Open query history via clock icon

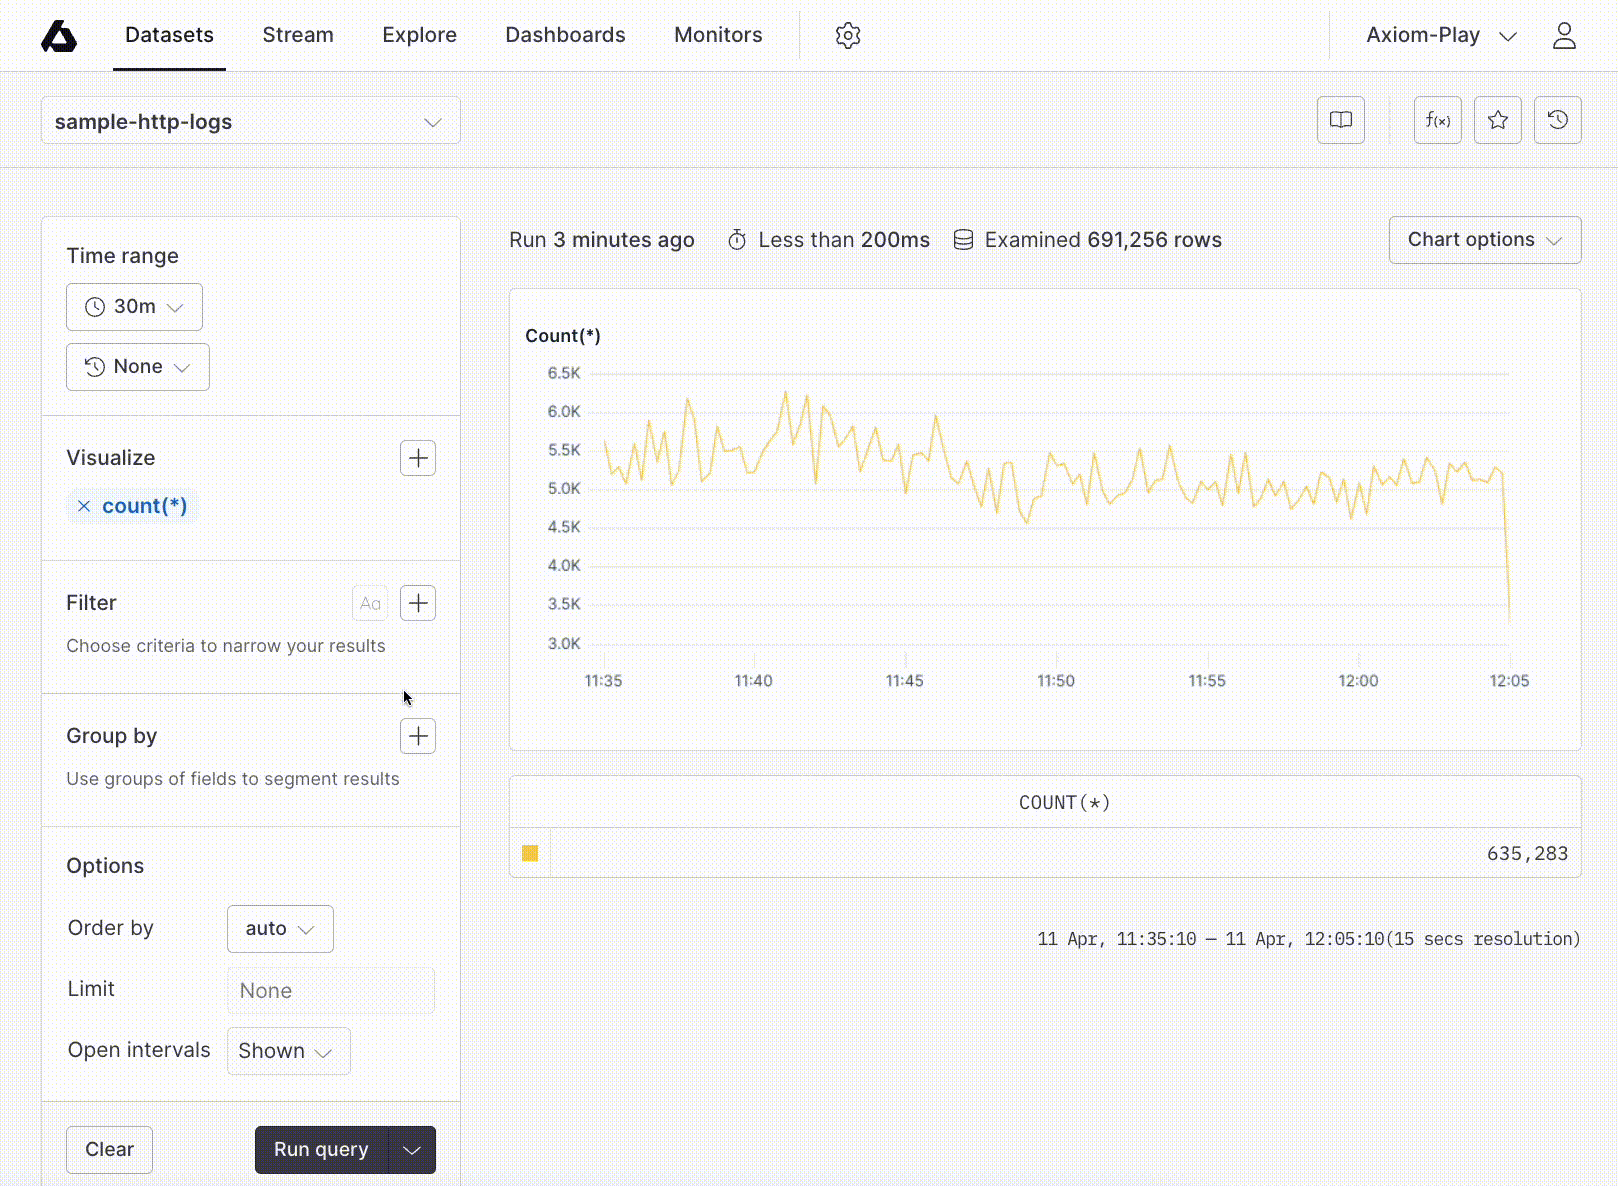click(x=1557, y=120)
